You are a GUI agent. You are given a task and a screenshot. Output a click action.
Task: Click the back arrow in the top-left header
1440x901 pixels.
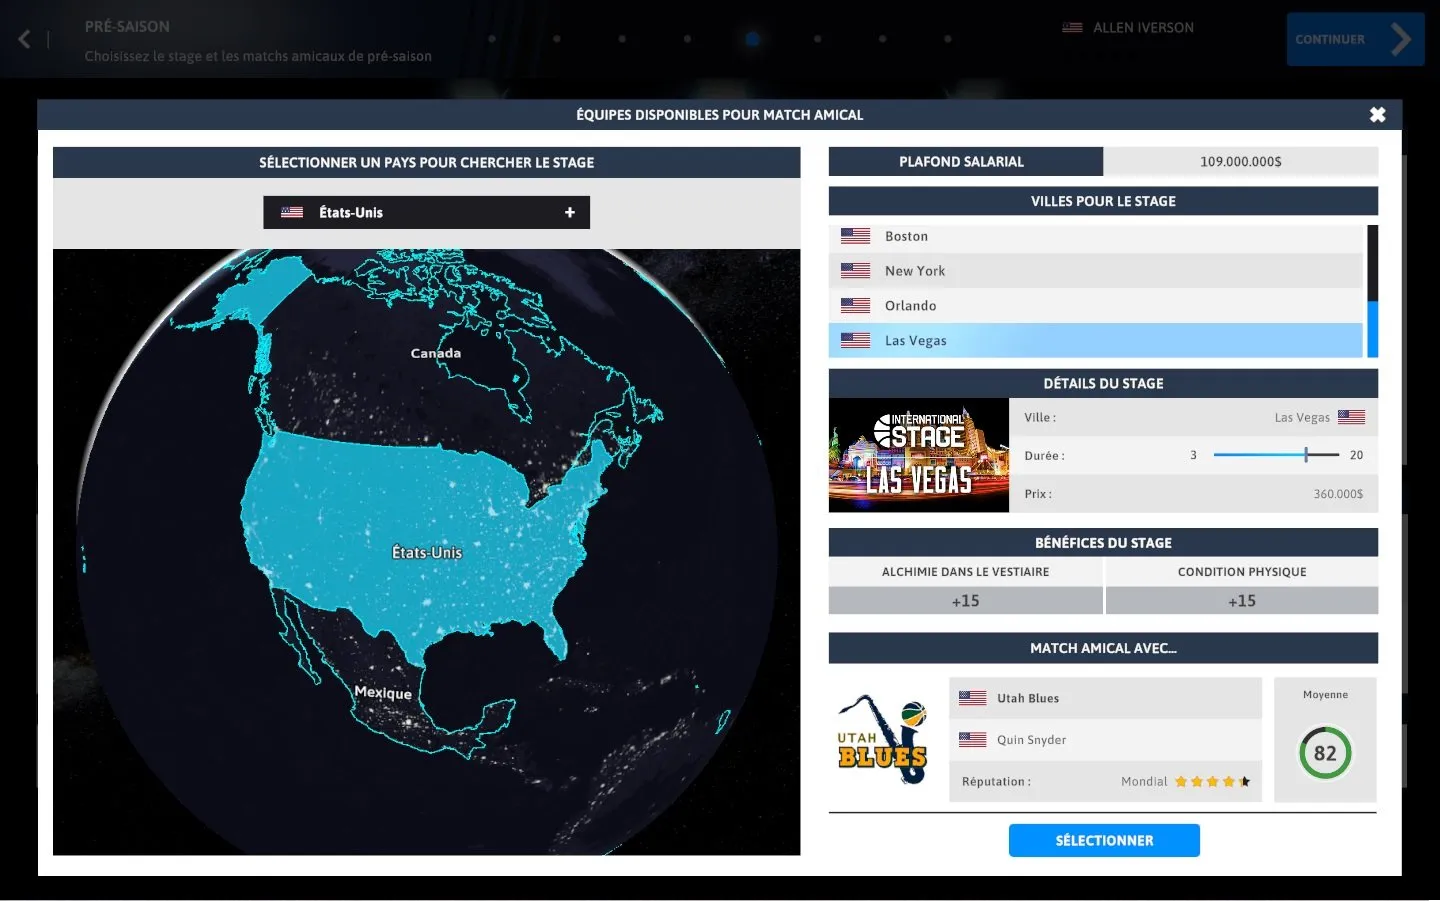(x=25, y=39)
